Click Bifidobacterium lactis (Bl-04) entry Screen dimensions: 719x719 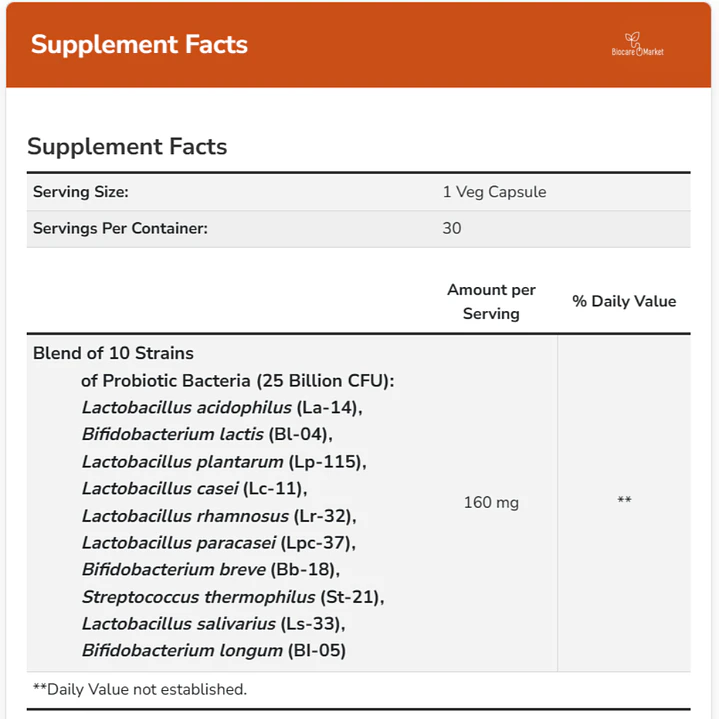206,434
